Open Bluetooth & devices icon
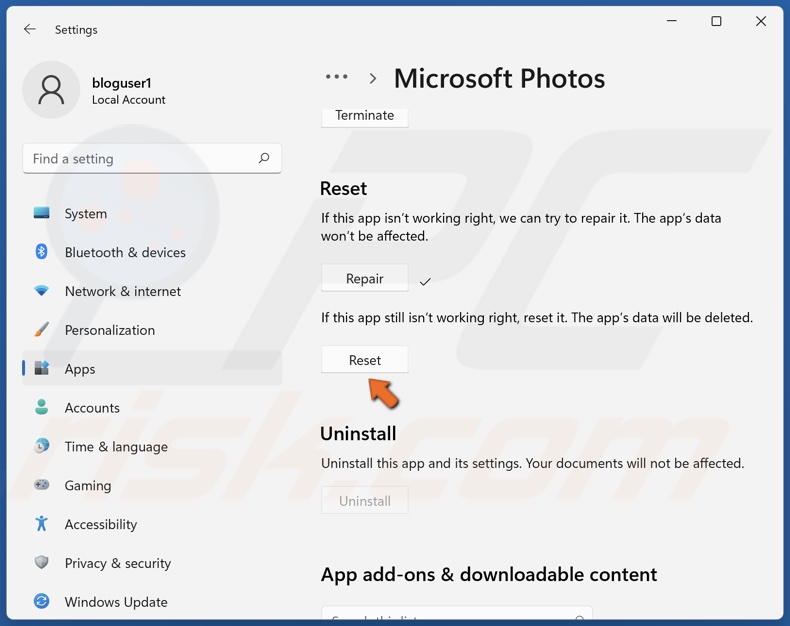Viewport: 790px width, 626px height. [42, 252]
